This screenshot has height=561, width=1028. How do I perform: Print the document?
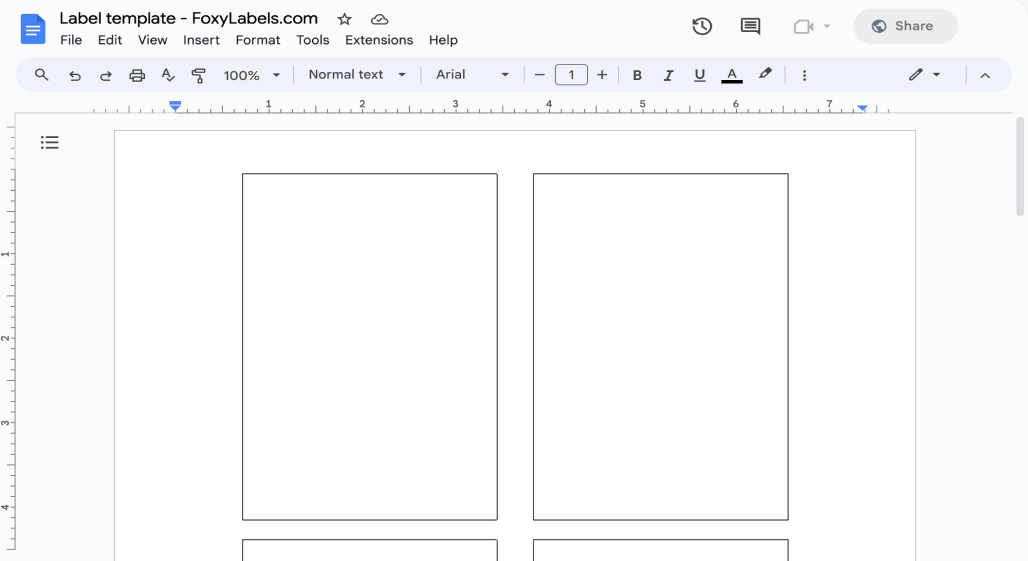pos(136,75)
